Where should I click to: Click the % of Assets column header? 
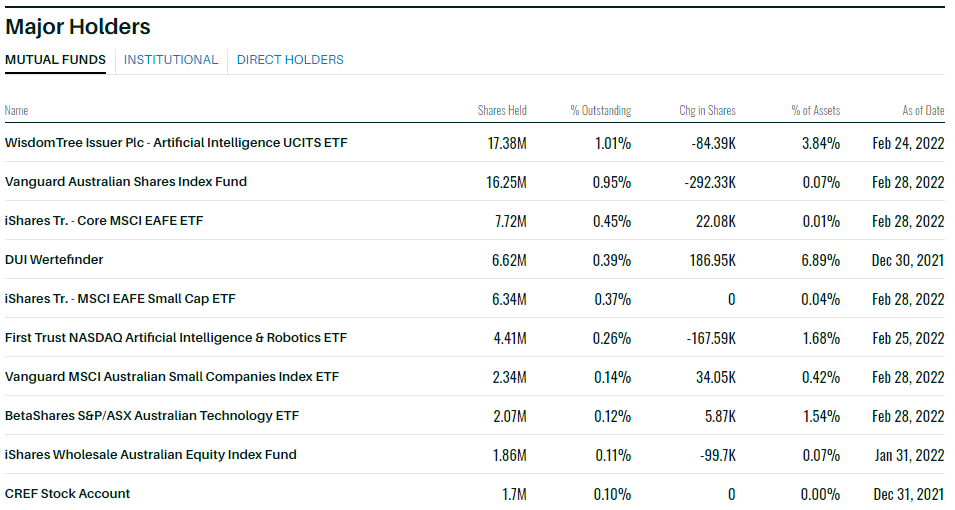tap(815, 111)
